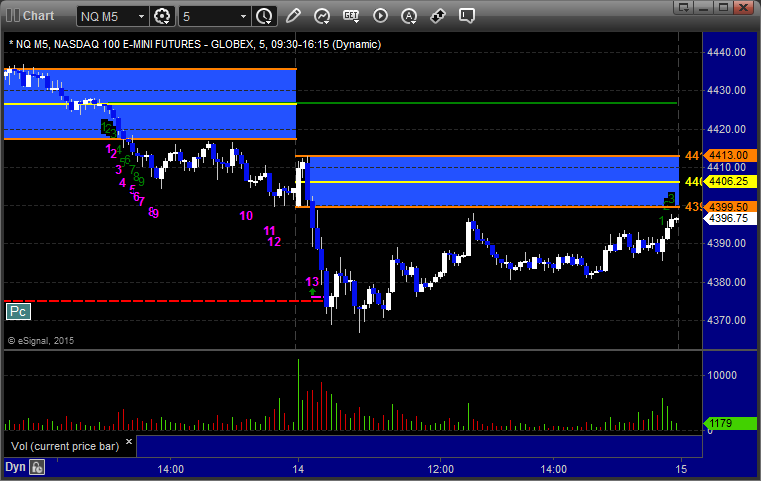Open the chart comment bubble icon
The height and width of the screenshot is (481, 761).
click(x=466, y=16)
